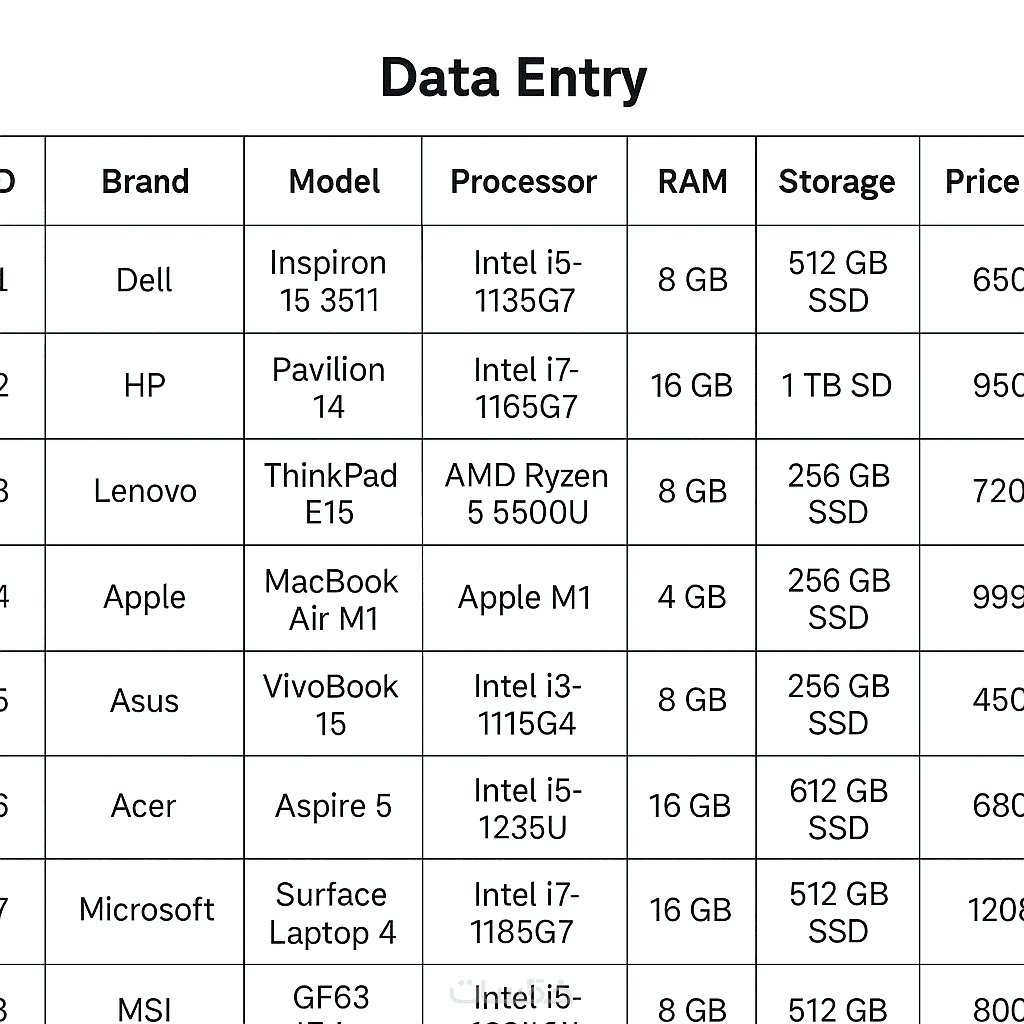Click the Intel i3-1115G4 processor cell

(x=527, y=705)
